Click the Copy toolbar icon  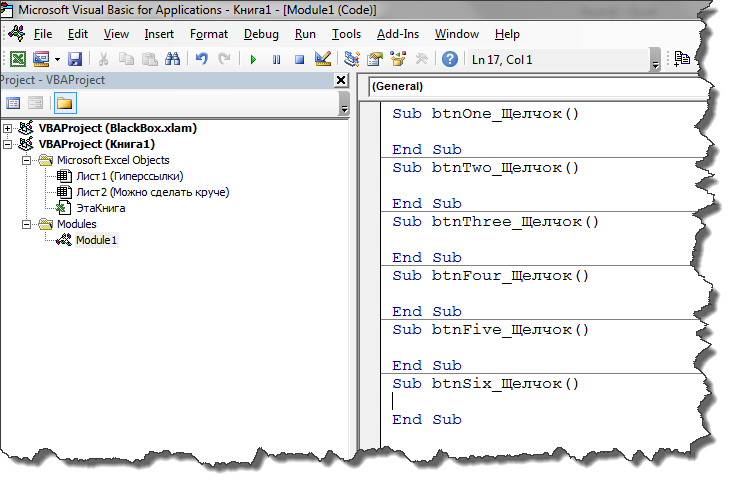[126, 59]
